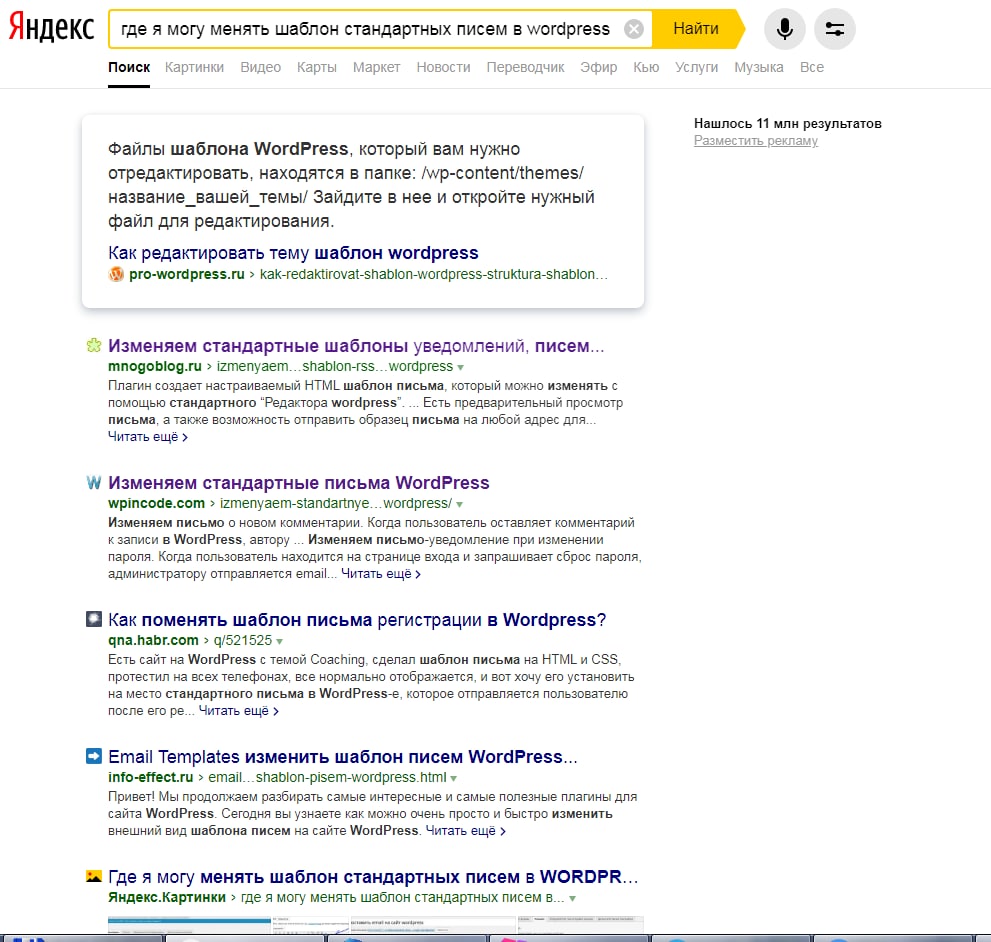The height and width of the screenshot is (942, 991).
Task: Open 'Email Templates изменить шаблон писем' result
Action: pos(343,757)
